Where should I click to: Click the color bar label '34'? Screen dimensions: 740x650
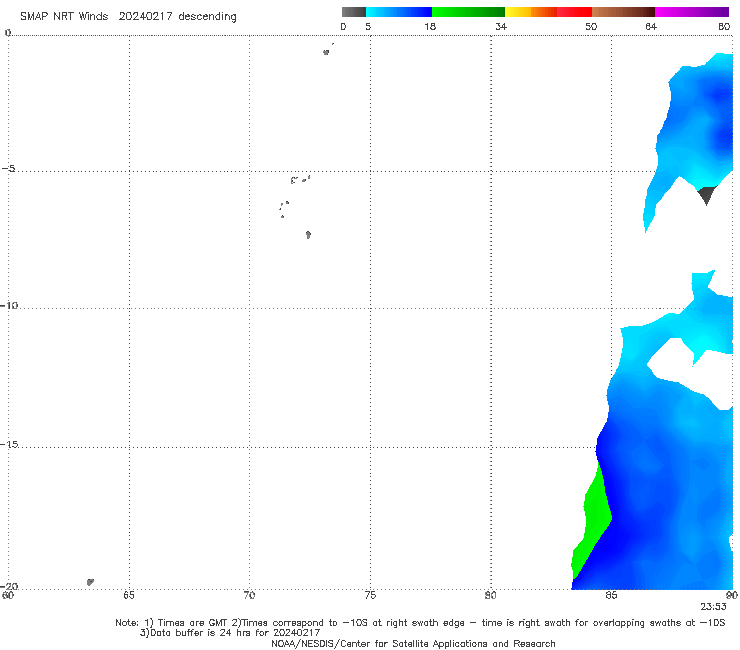501,26
